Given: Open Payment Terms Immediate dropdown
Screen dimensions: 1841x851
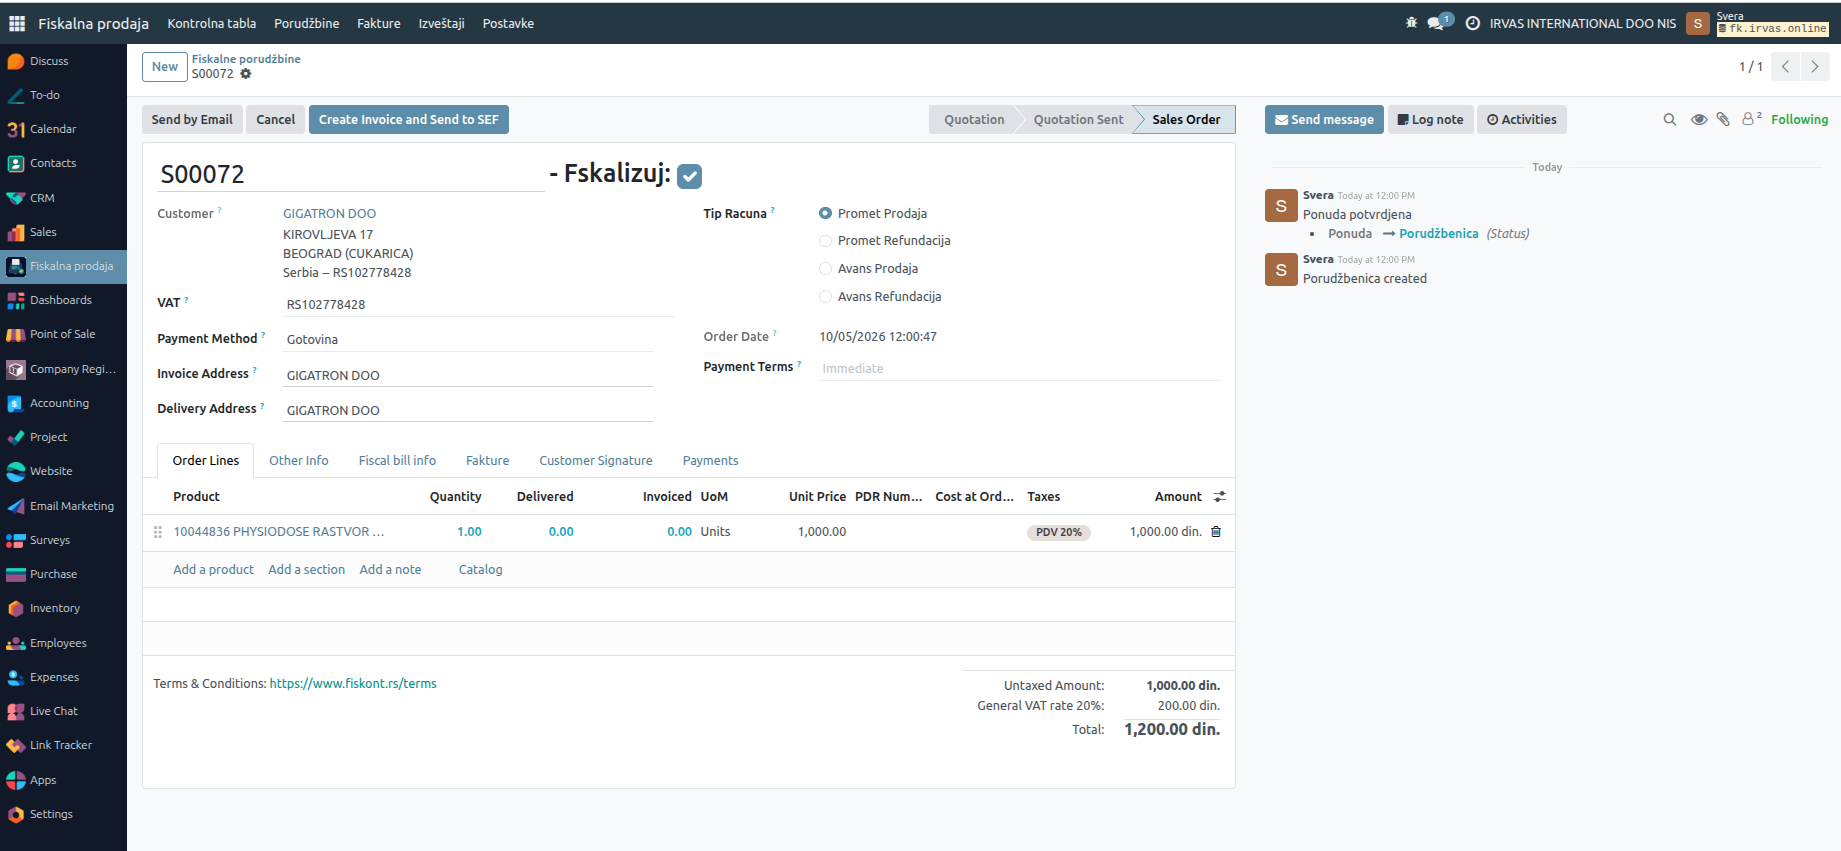Looking at the screenshot, I should (1019, 369).
